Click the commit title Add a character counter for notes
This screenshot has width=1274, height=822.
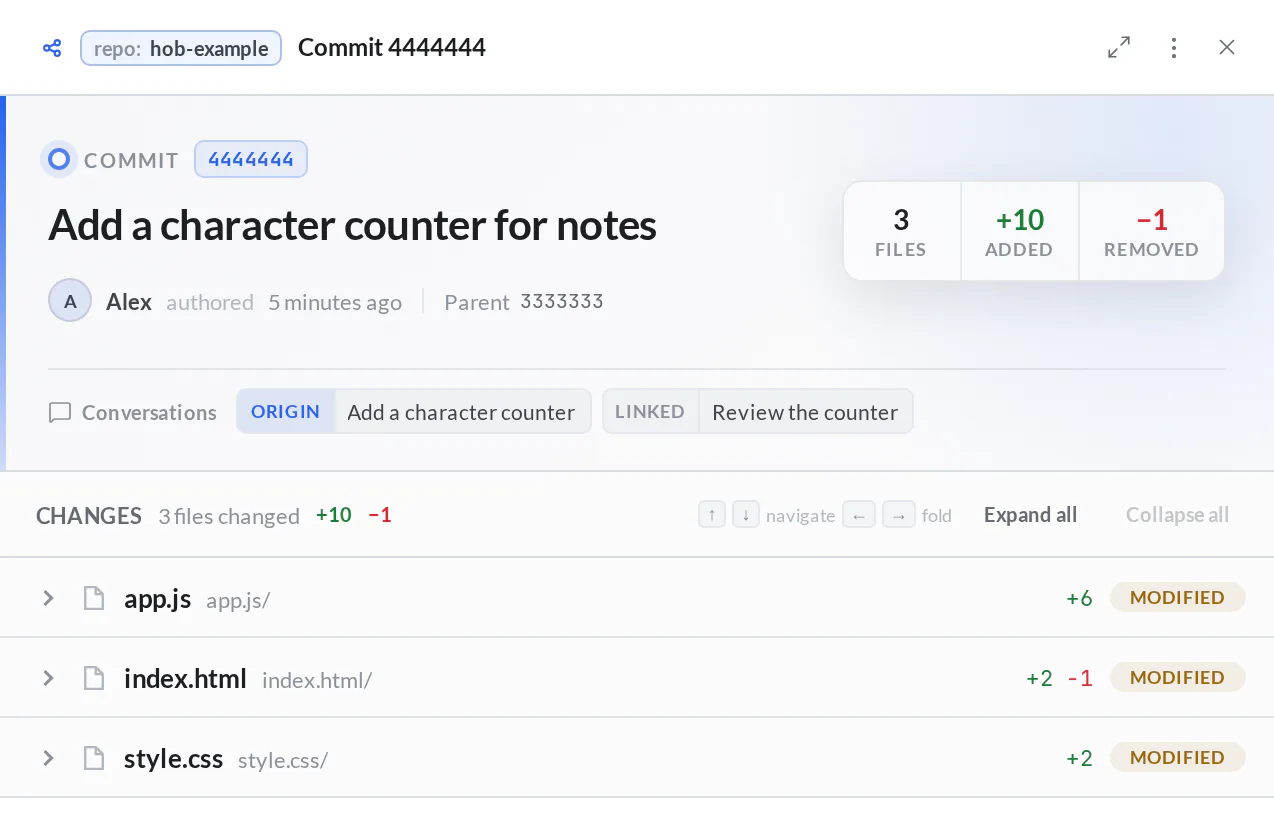(x=352, y=225)
